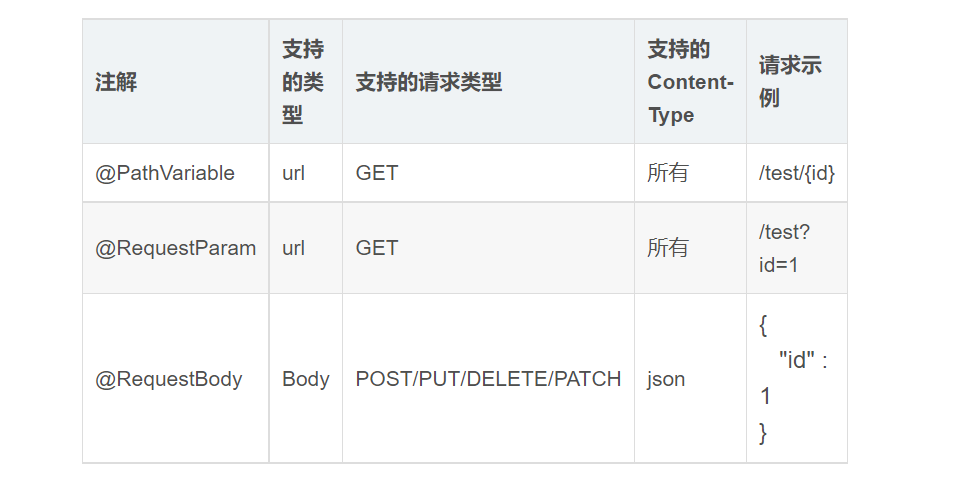This screenshot has width=960, height=486.
Task: Click the Body type cell
Action: click(305, 379)
